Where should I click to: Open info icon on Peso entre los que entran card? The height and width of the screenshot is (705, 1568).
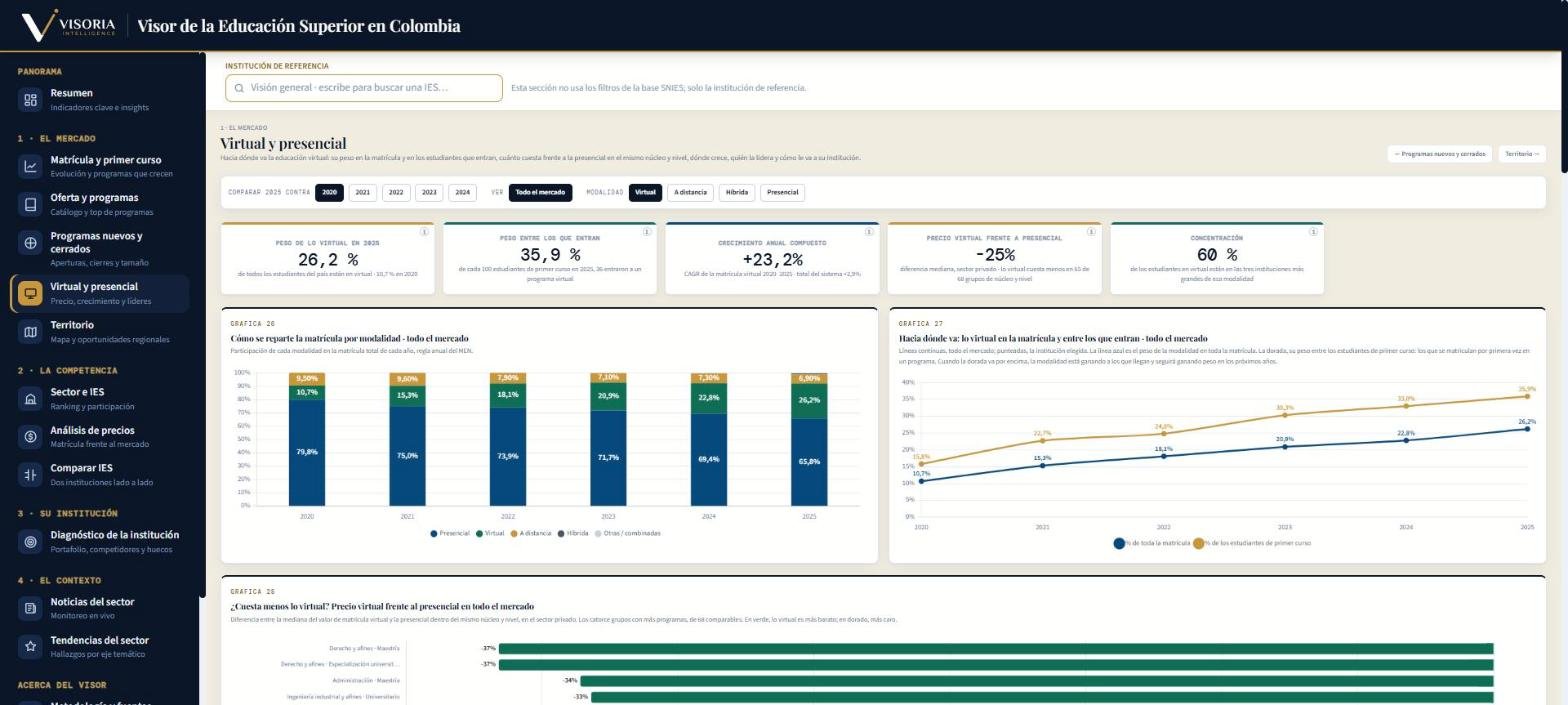point(647,232)
